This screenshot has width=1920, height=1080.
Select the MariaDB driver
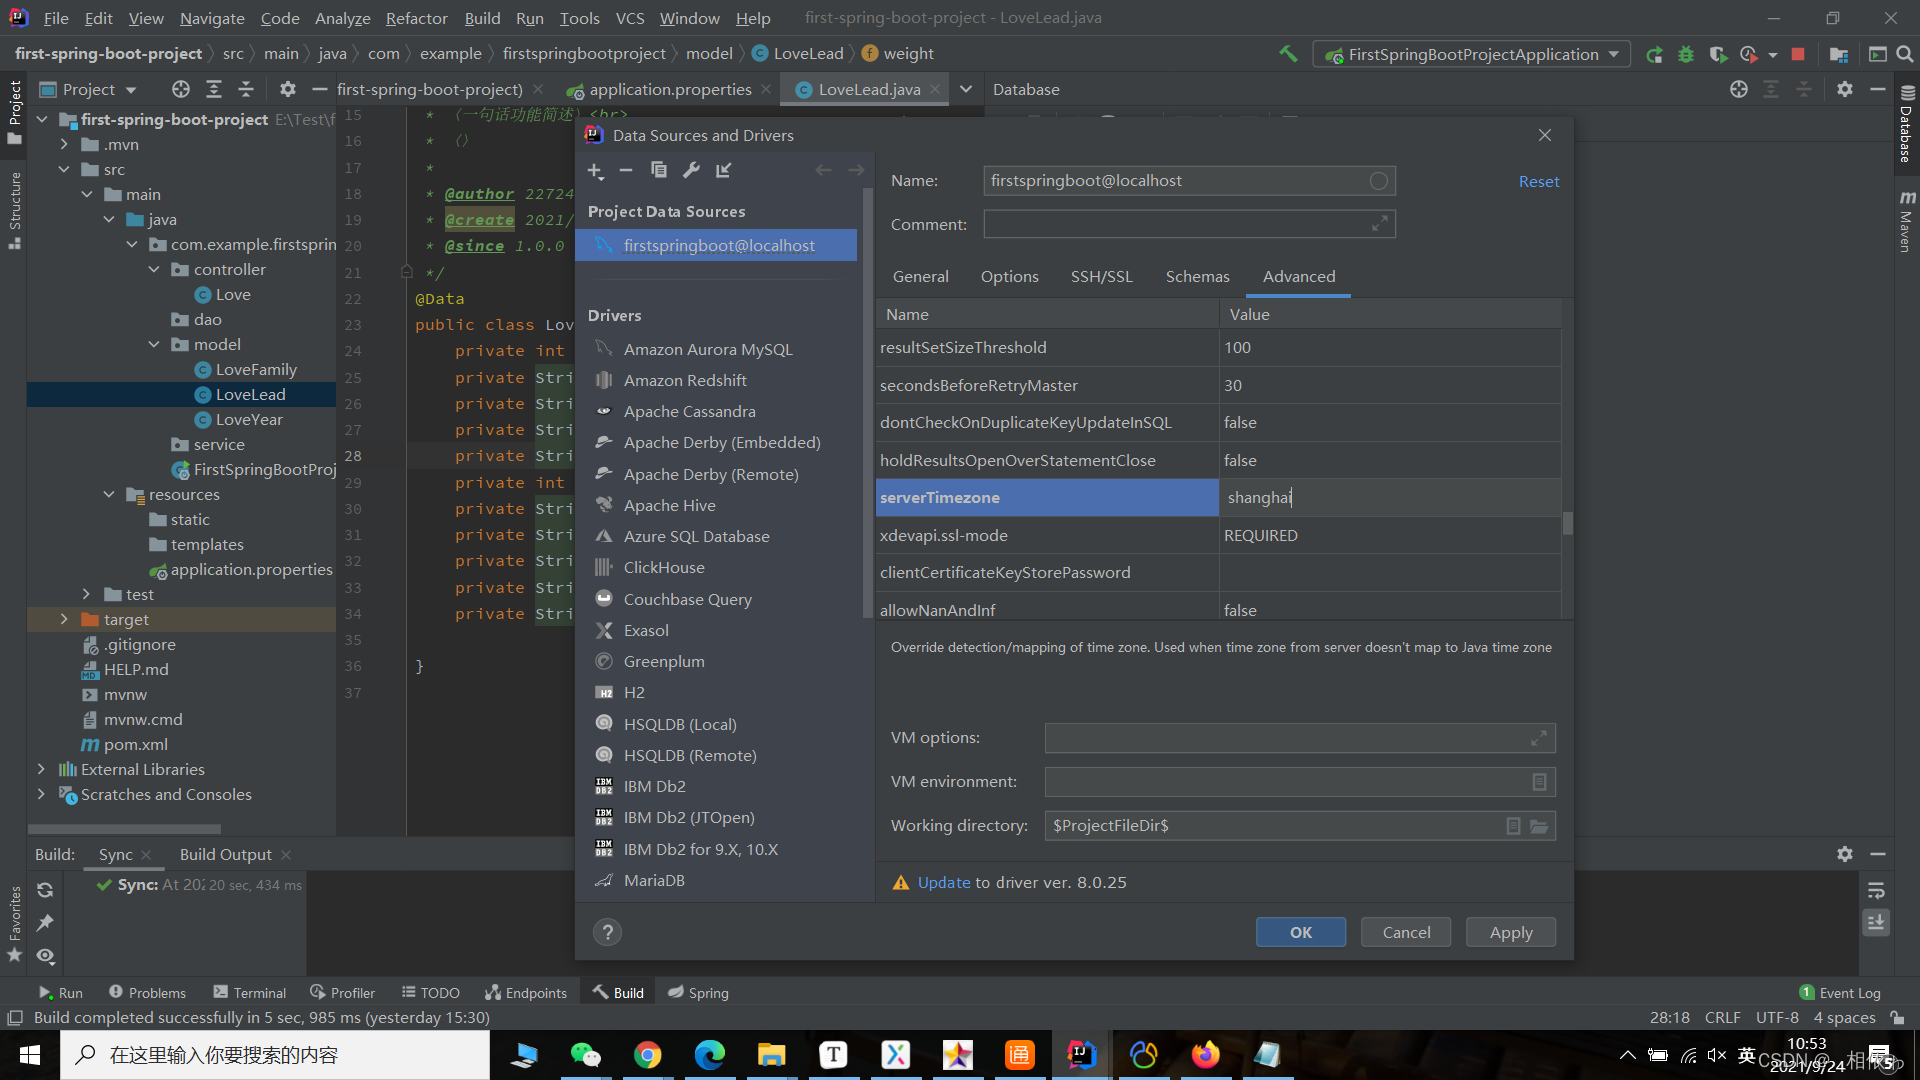pyautogui.click(x=654, y=880)
